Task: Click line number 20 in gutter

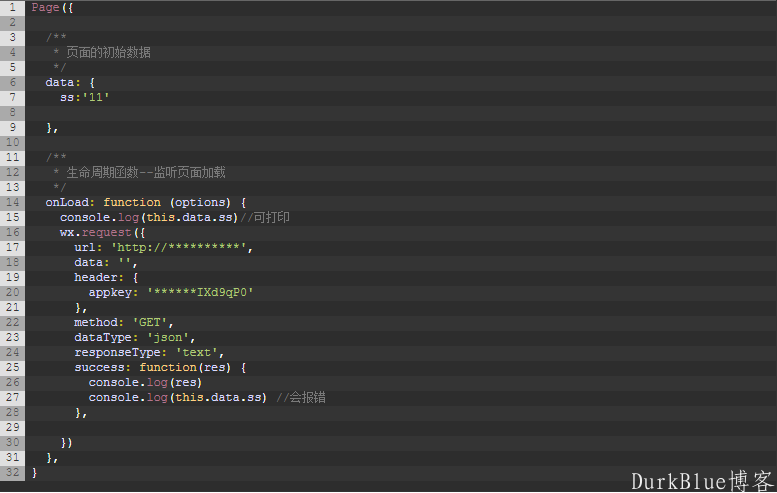Action: point(13,292)
